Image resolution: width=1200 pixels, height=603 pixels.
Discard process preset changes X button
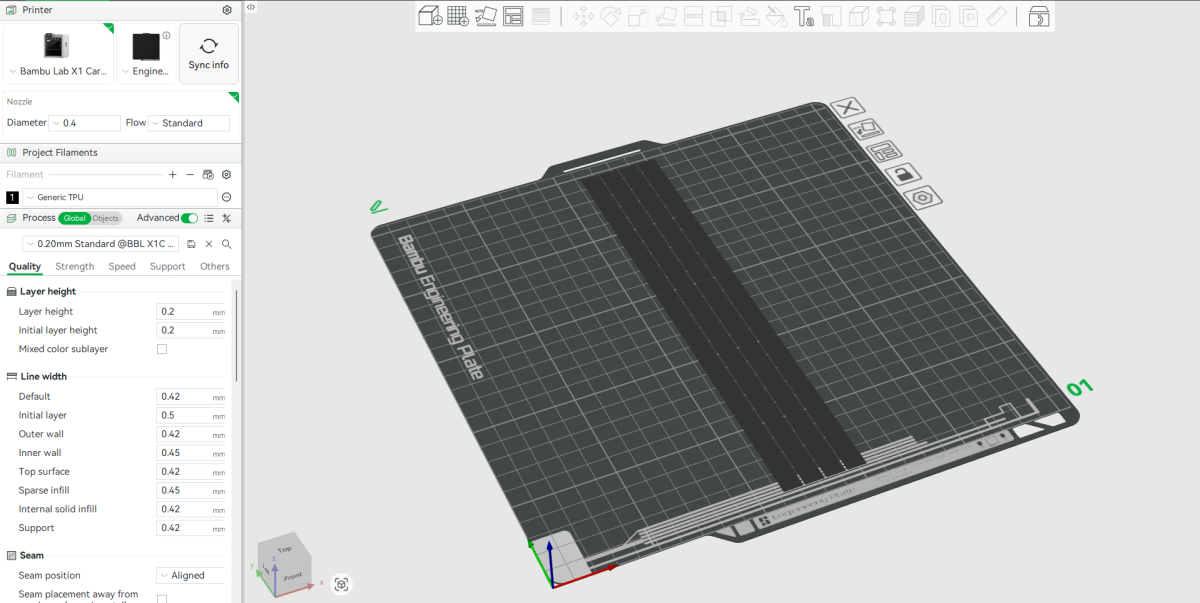(x=209, y=244)
